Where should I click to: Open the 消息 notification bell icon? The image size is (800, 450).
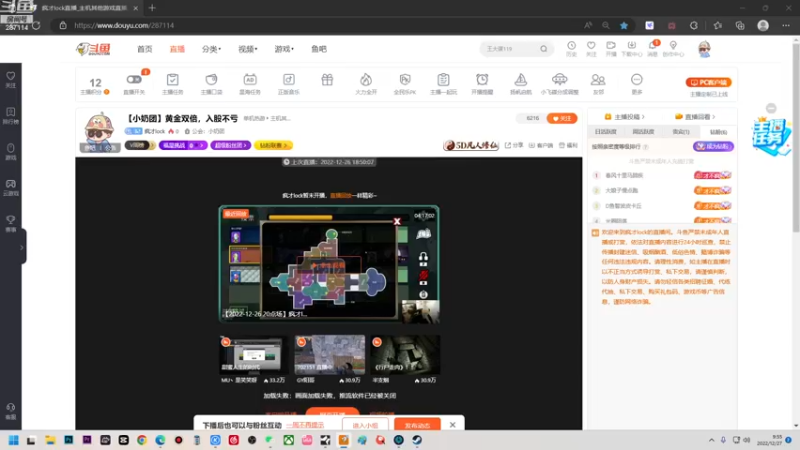coord(653,48)
